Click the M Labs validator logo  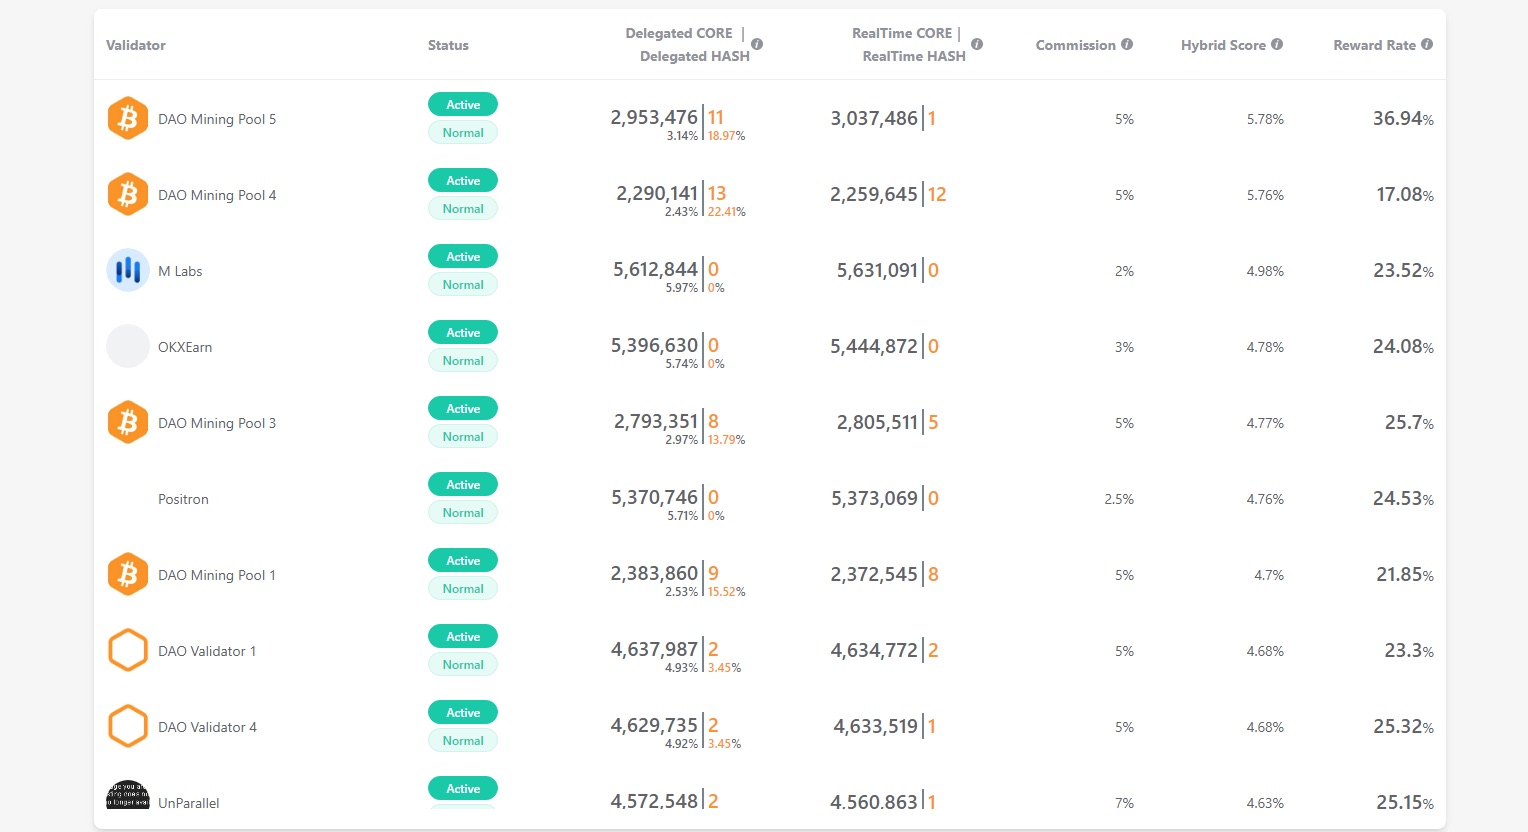point(128,270)
